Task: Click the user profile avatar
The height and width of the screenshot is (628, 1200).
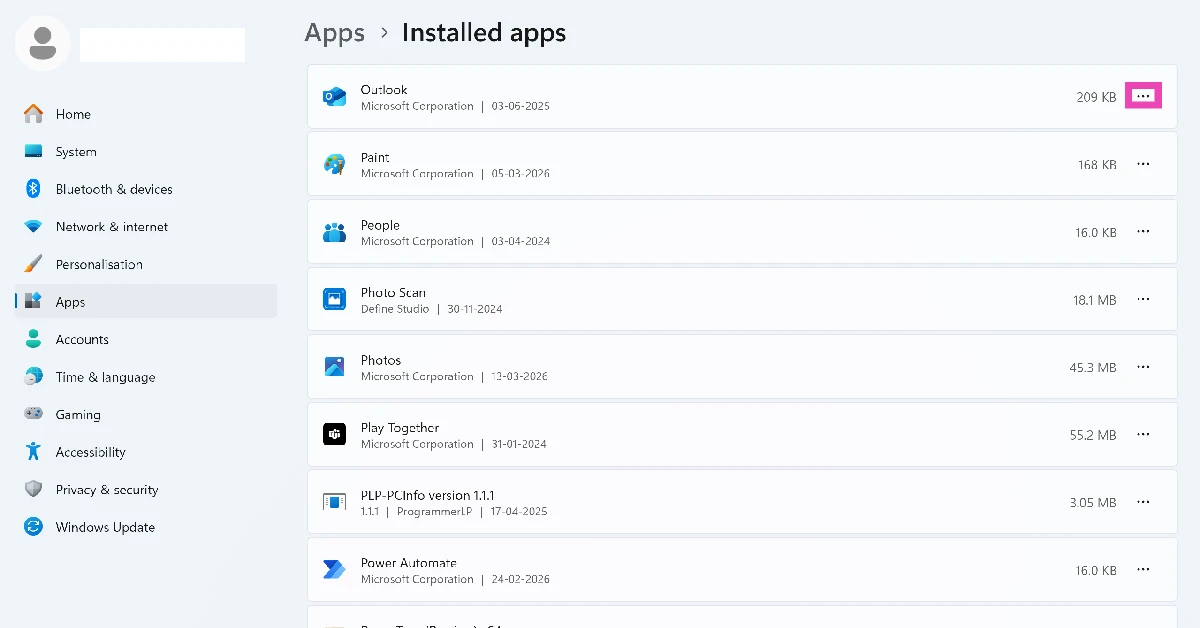Action: (x=43, y=43)
